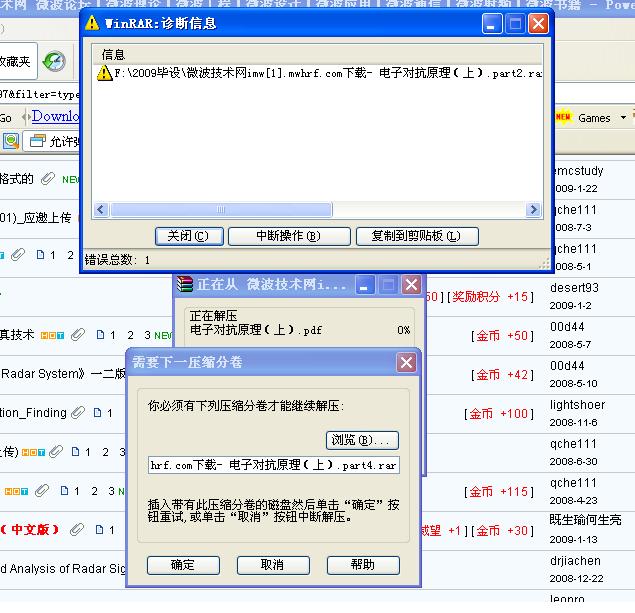
Task: Click attachment paperclip icon beside 中文版
Action: 77,529
